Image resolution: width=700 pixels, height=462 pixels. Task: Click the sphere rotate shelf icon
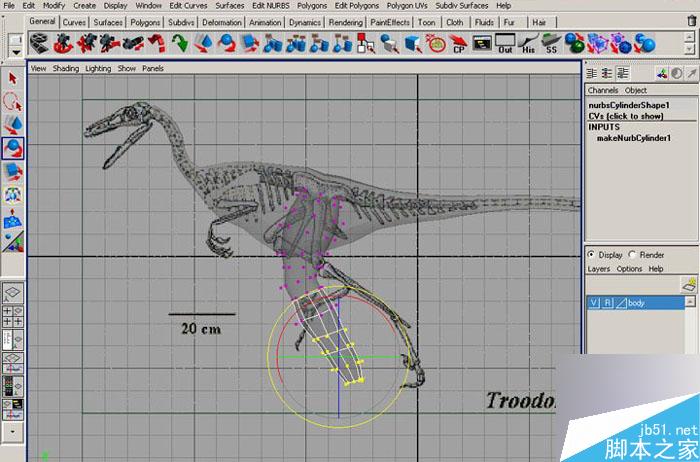click(226, 44)
